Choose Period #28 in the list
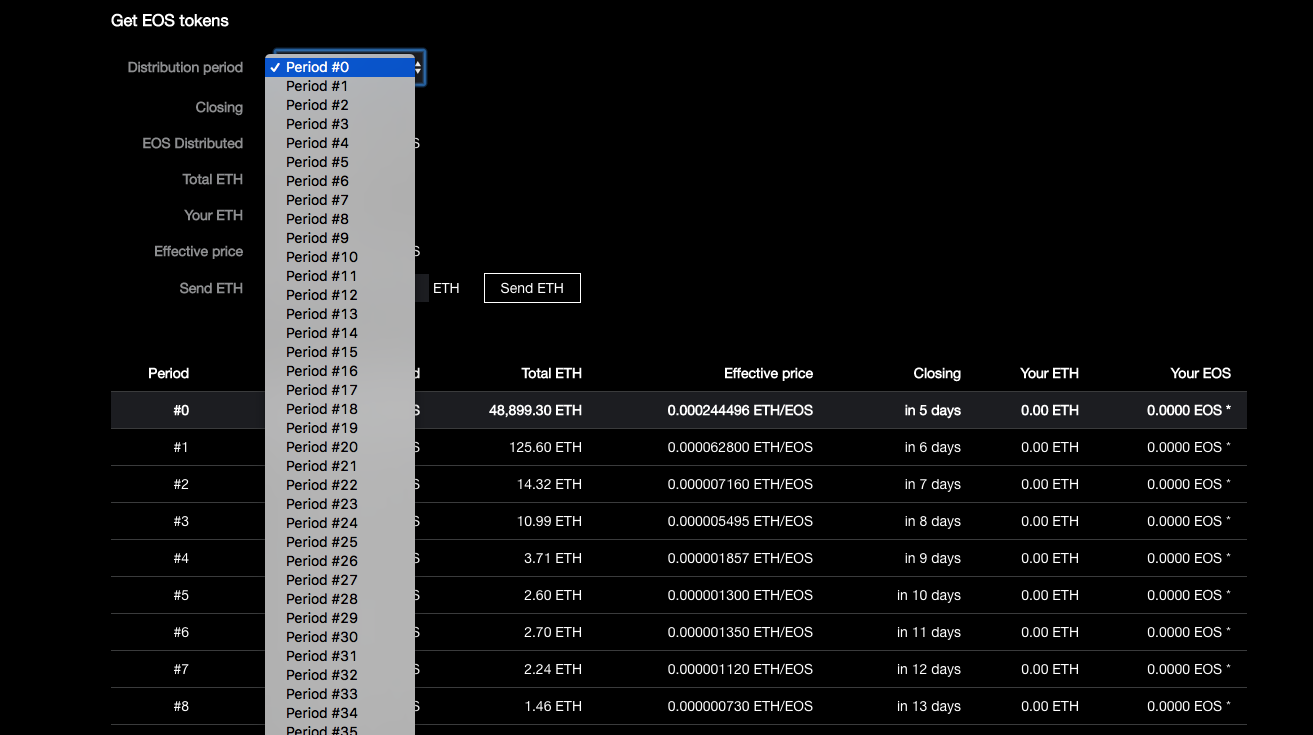Image resolution: width=1313 pixels, height=735 pixels. click(x=340, y=599)
